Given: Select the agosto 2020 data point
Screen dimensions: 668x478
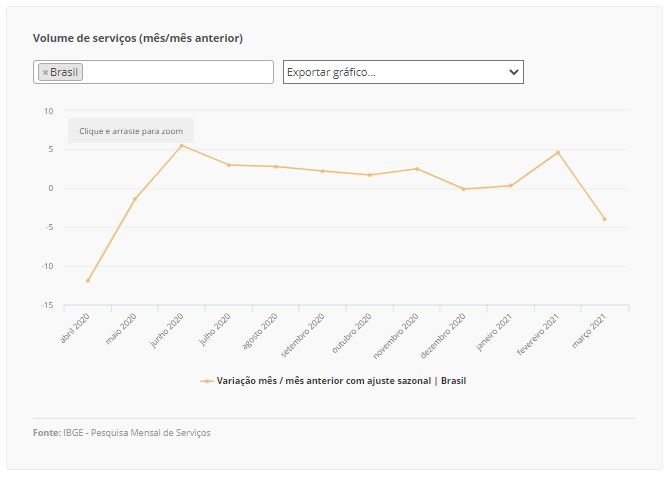Looking at the screenshot, I should (x=276, y=167).
